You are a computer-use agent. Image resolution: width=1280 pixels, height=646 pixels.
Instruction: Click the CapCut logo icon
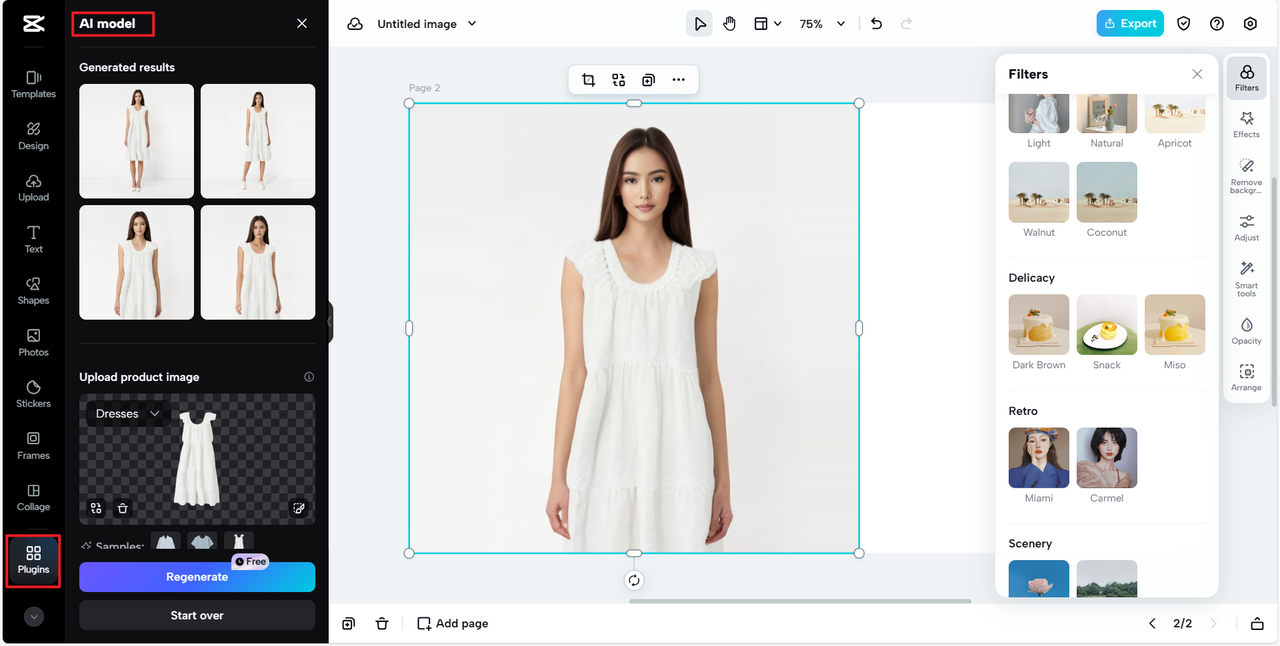[33, 24]
